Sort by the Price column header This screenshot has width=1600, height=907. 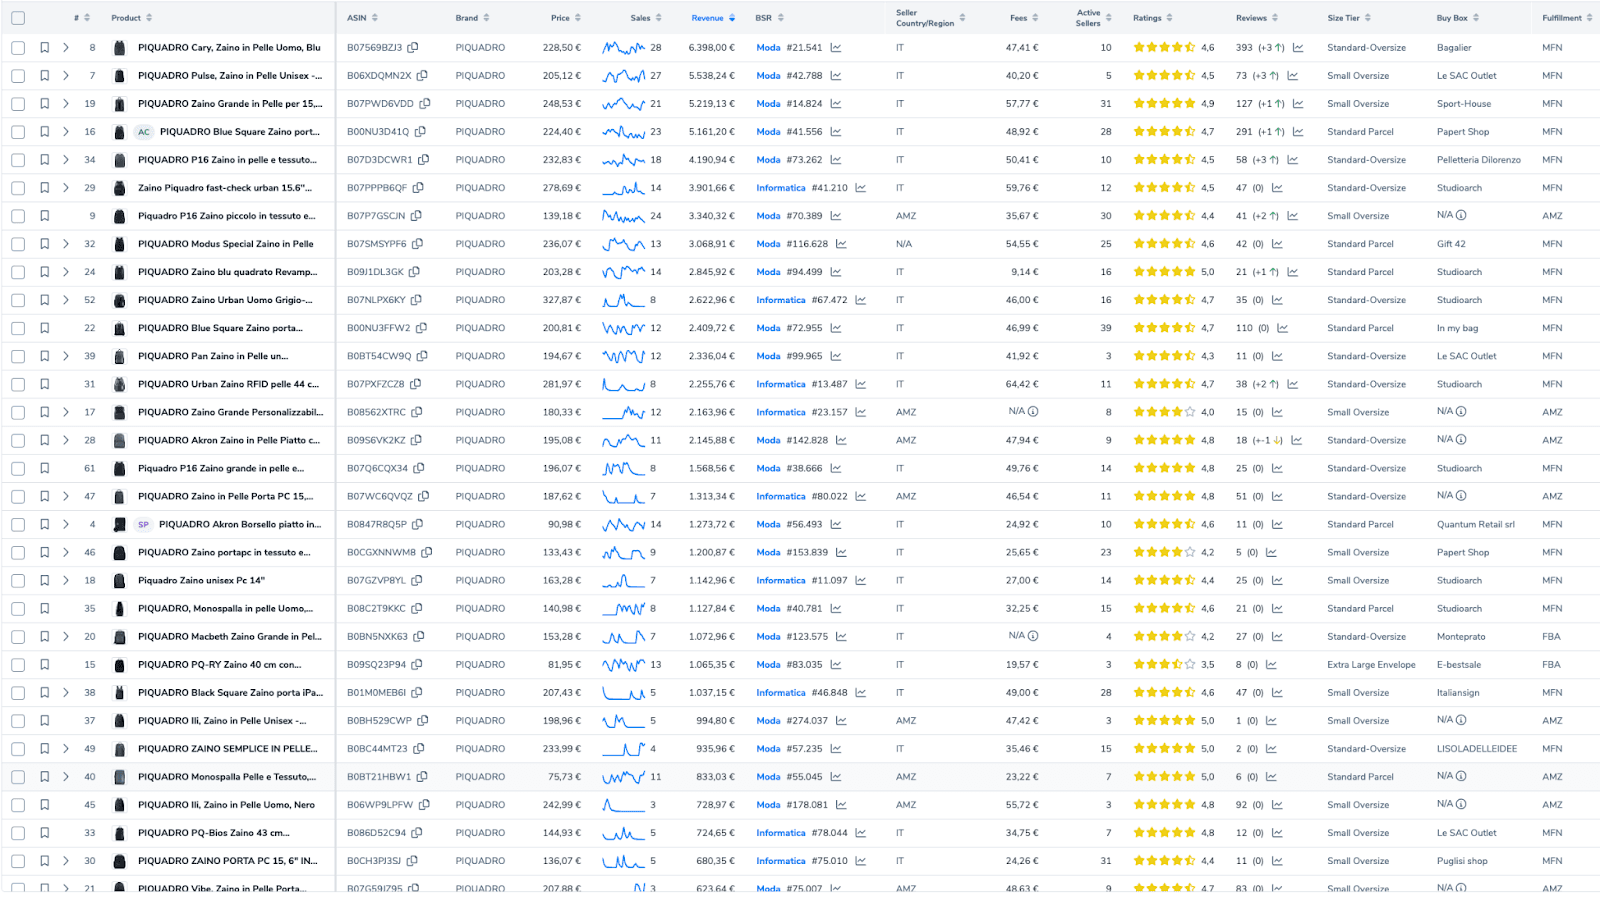click(x=566, y=18)
